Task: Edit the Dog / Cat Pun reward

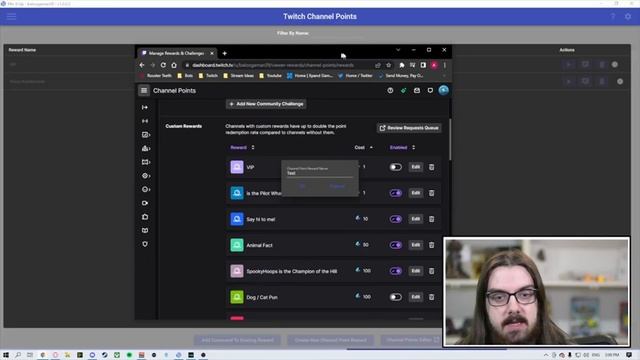Action: 416,297
